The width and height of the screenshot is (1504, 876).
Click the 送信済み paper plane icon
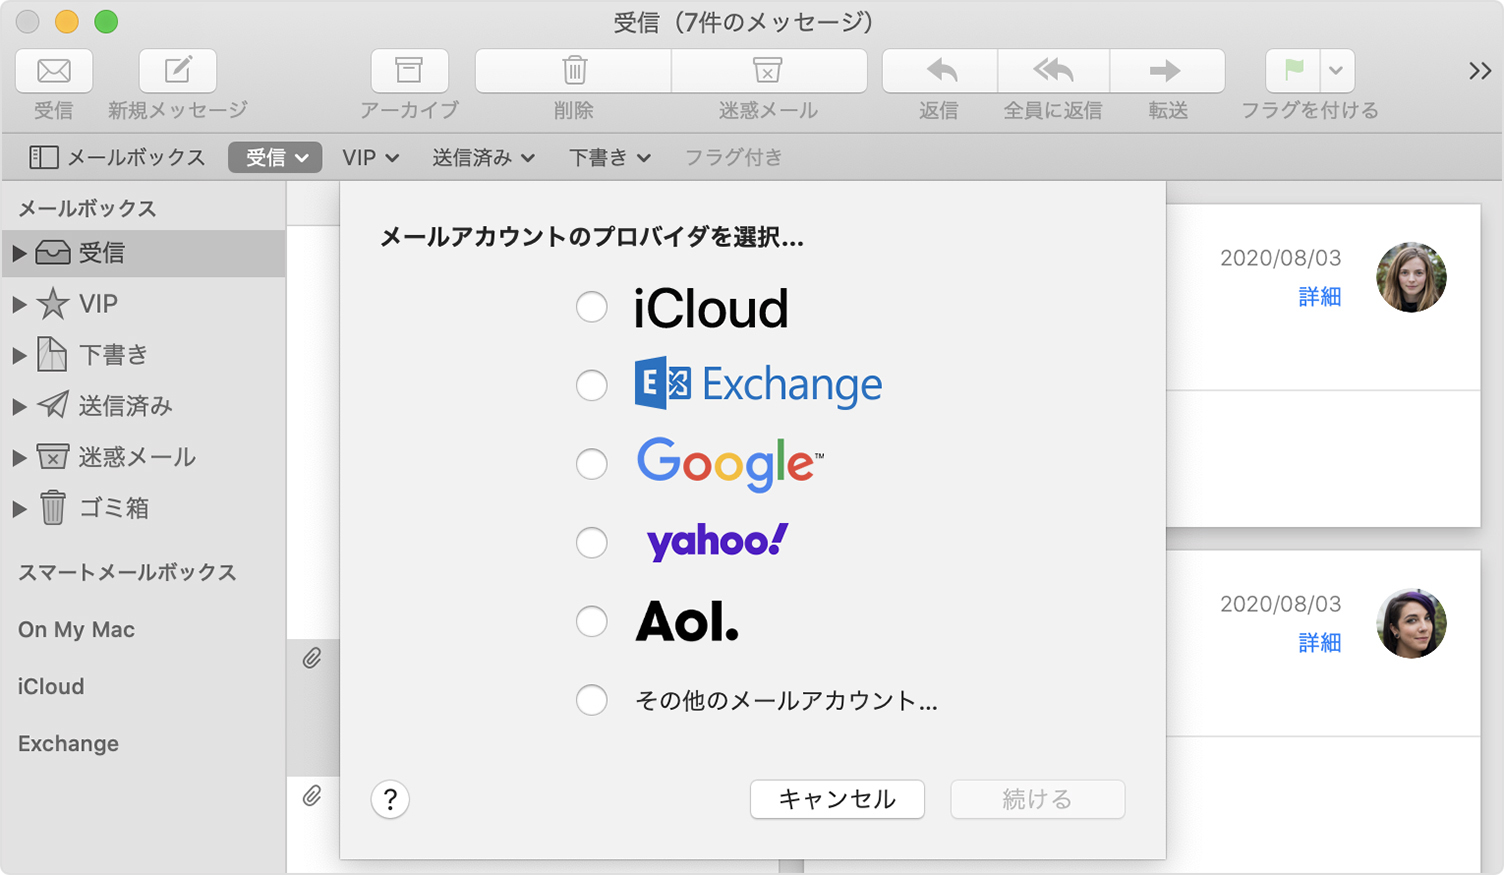coord(53,405)
